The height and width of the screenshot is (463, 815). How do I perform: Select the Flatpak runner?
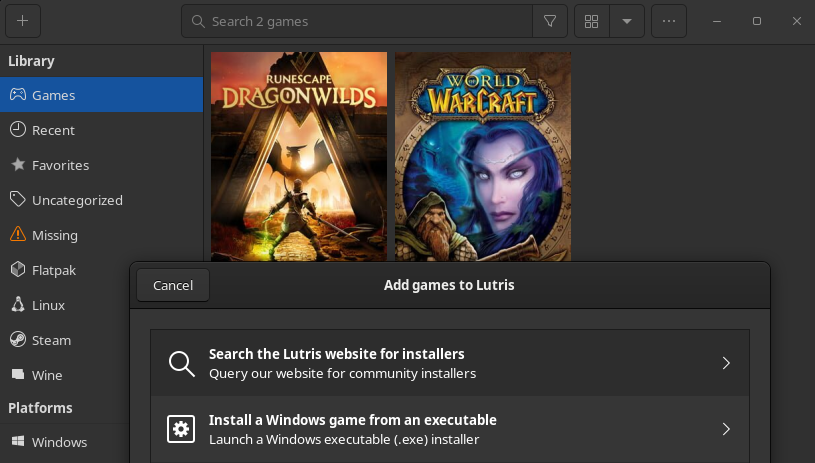64,270
